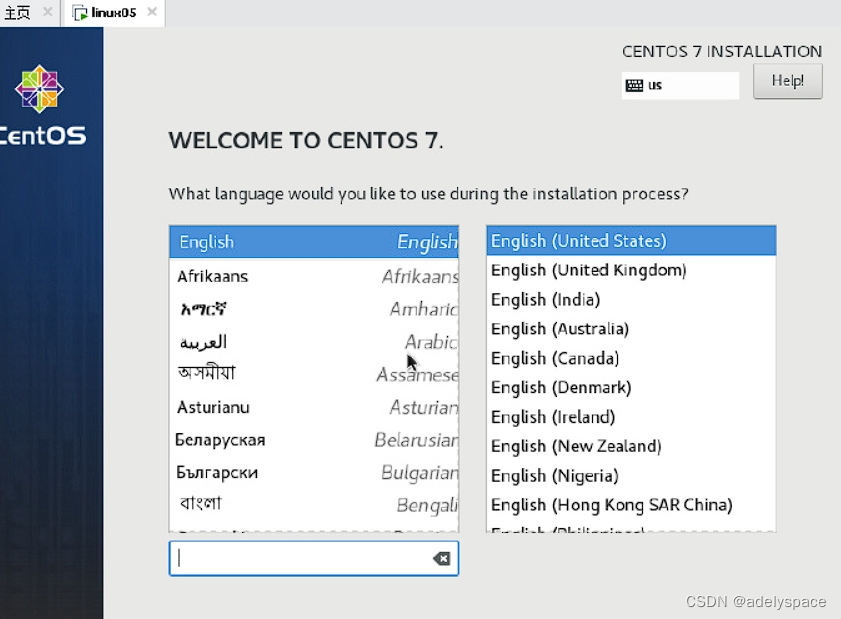Choose English (Denmark) locale

coord(631,388)
